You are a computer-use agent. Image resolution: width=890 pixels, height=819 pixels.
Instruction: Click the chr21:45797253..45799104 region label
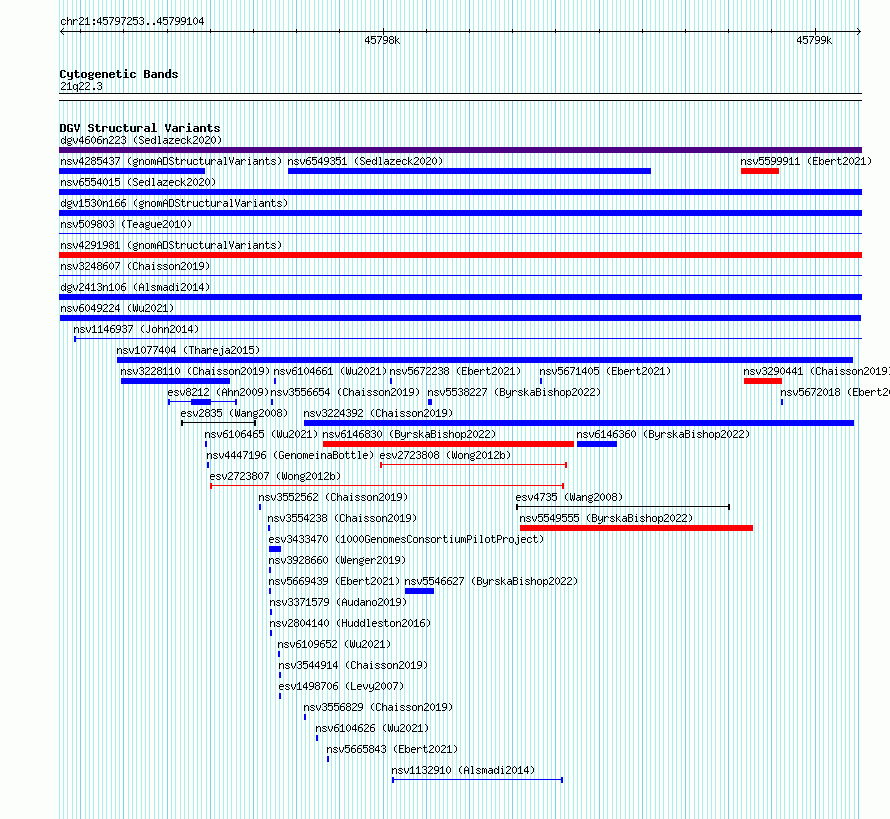click(x=132, y=22)
